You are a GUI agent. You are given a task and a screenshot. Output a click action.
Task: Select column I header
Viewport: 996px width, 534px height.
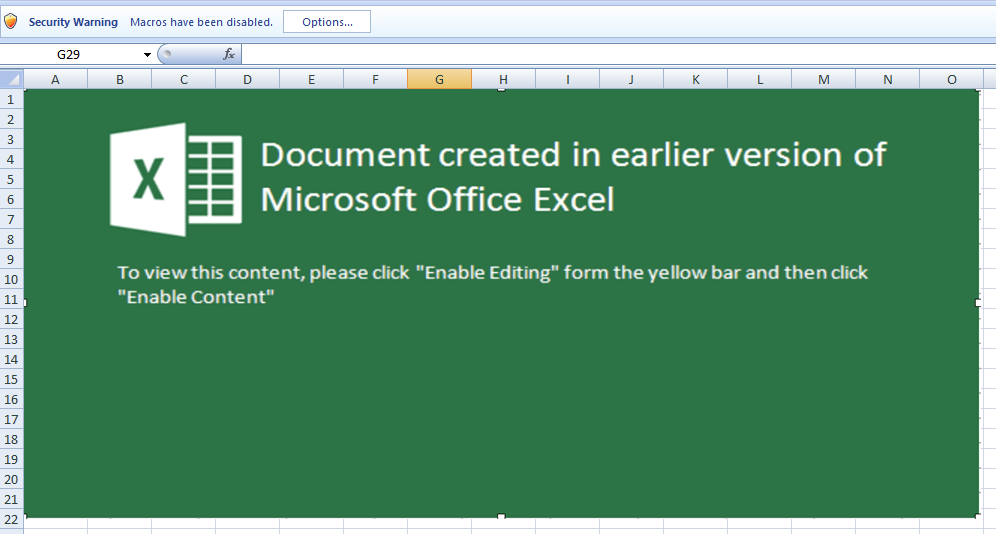click(567, 79)
